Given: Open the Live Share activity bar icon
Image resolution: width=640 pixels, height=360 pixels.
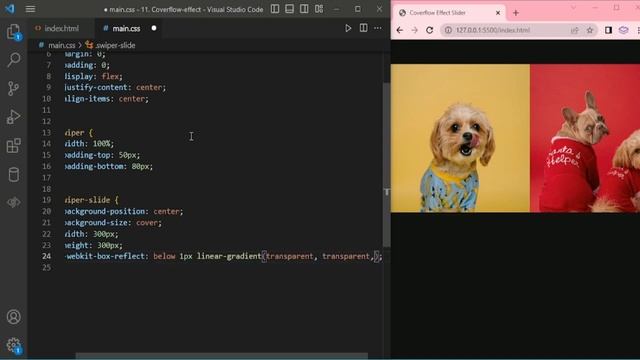Looking at the screenshot, I should tap(13, 202).
